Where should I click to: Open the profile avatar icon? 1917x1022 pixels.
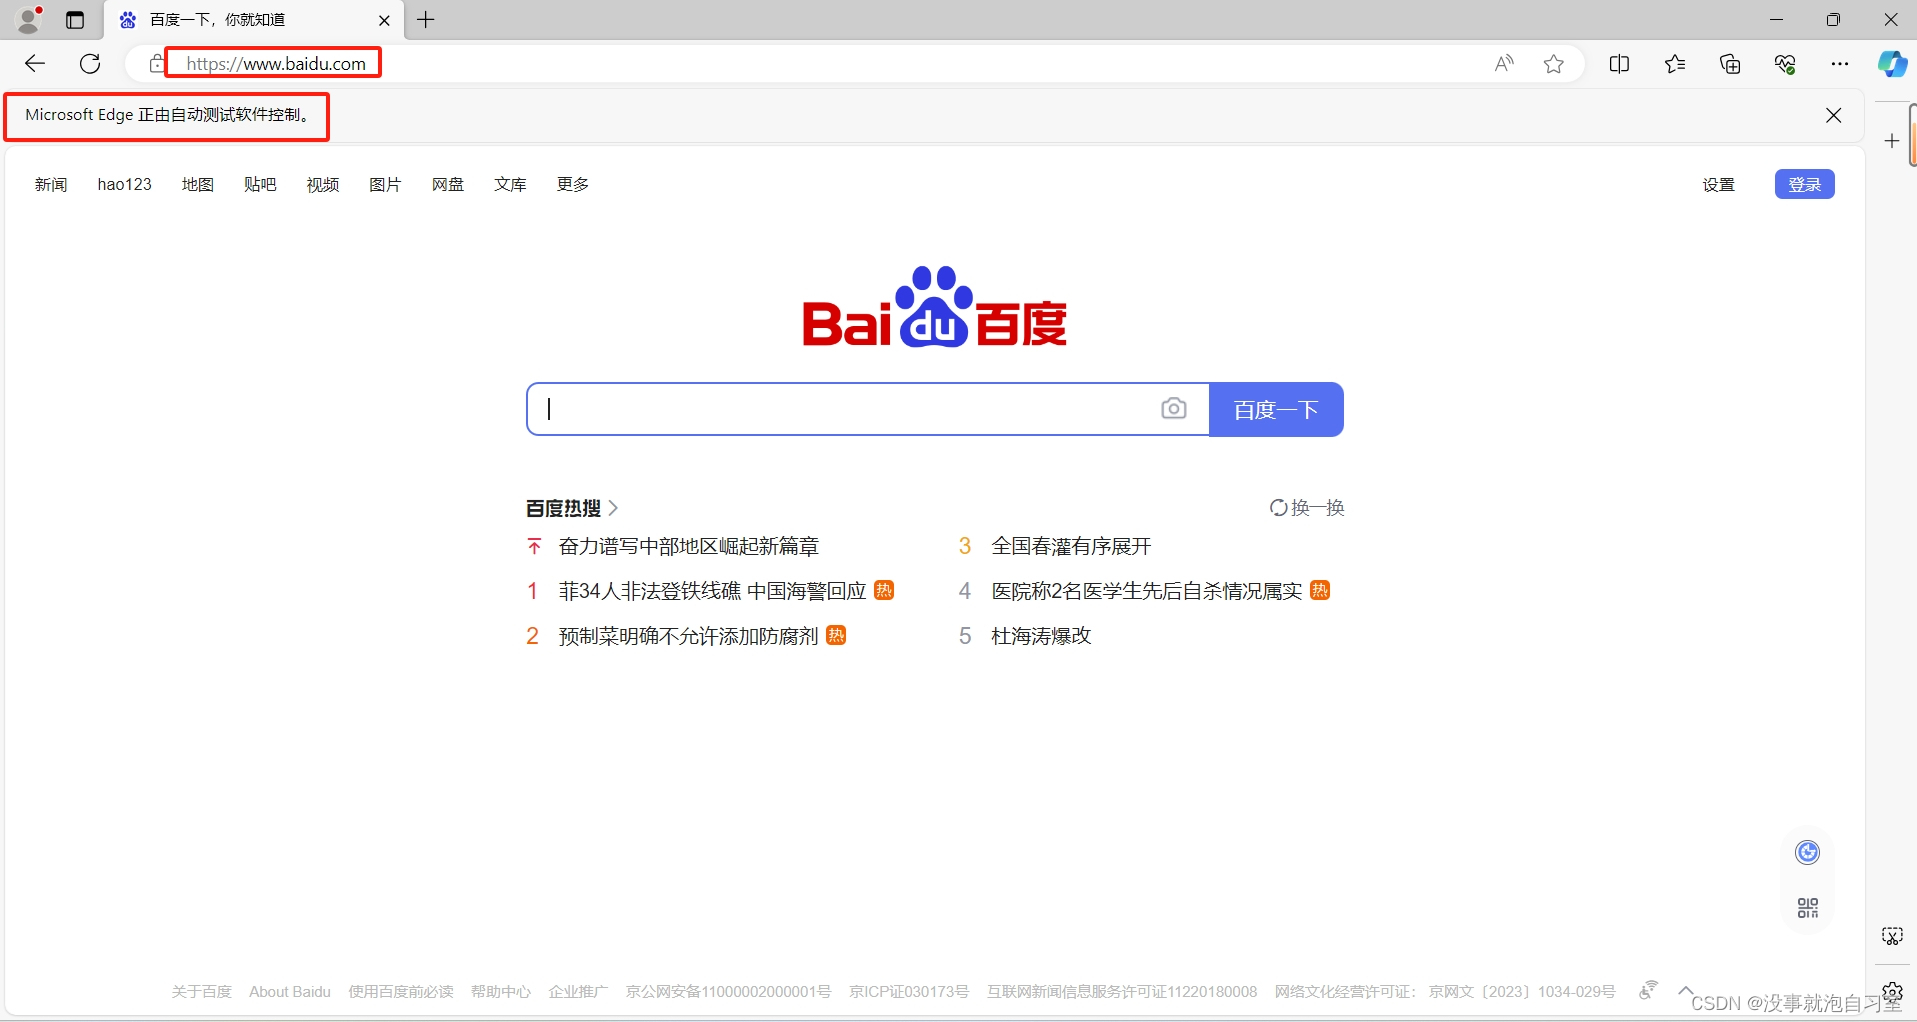(x=30, y=20)
